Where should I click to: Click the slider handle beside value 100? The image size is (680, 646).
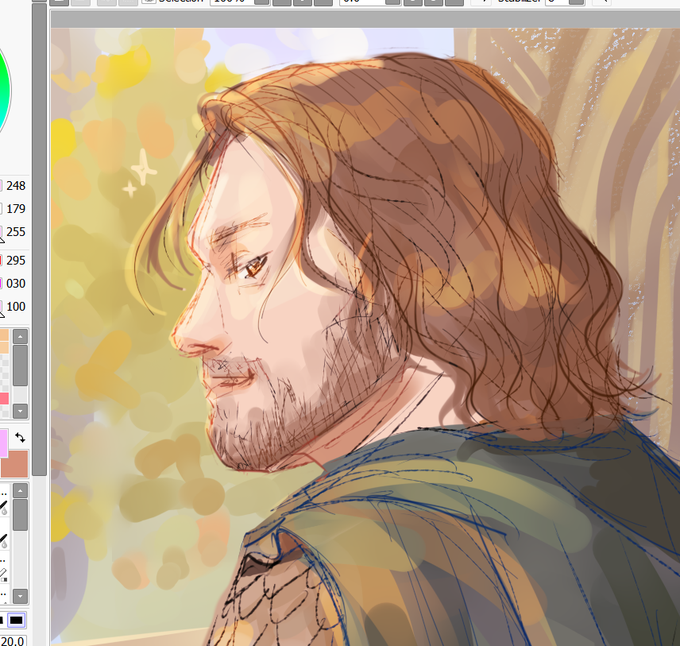[x=1, y=314]
